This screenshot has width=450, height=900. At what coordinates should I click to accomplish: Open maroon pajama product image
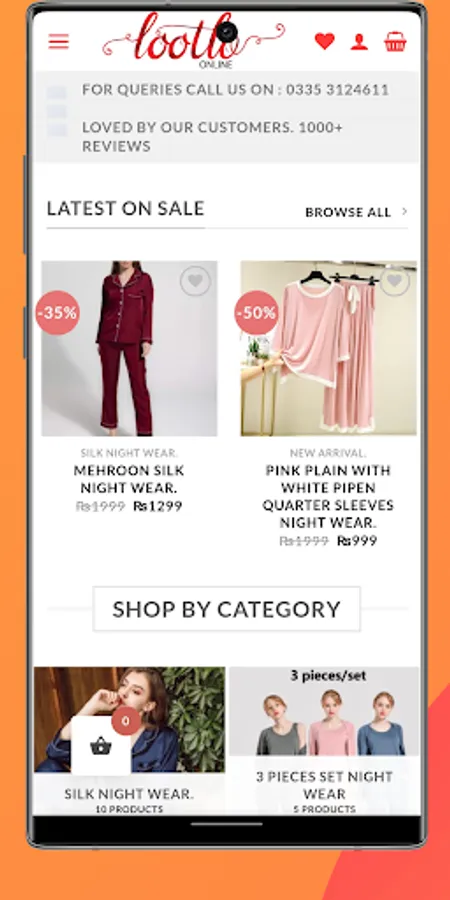coord(129,348)
